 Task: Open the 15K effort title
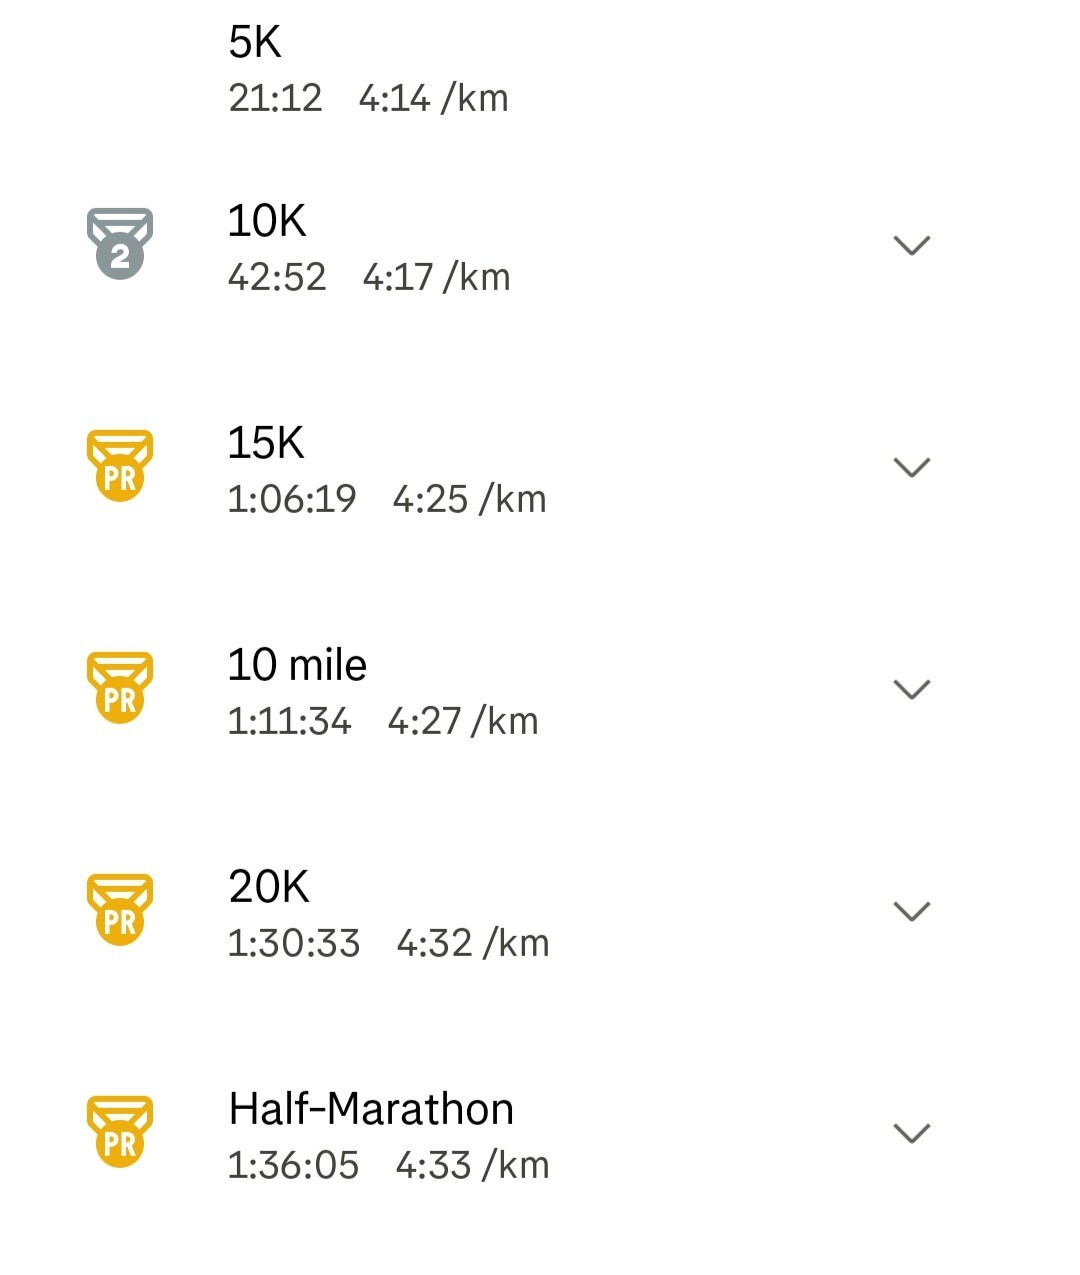[x=265, y=443]
